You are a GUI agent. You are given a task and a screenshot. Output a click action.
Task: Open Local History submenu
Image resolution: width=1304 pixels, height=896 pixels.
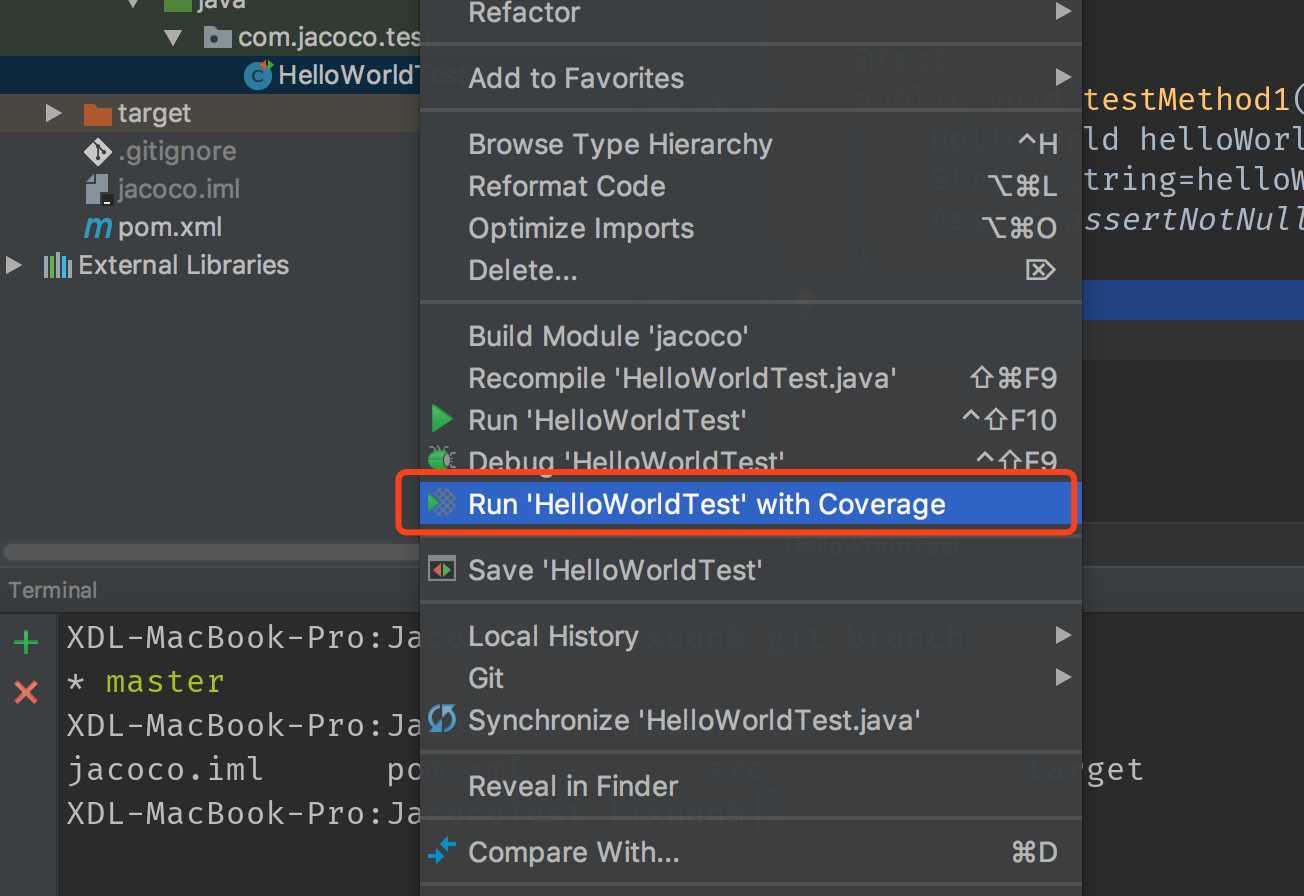[750, 636]
